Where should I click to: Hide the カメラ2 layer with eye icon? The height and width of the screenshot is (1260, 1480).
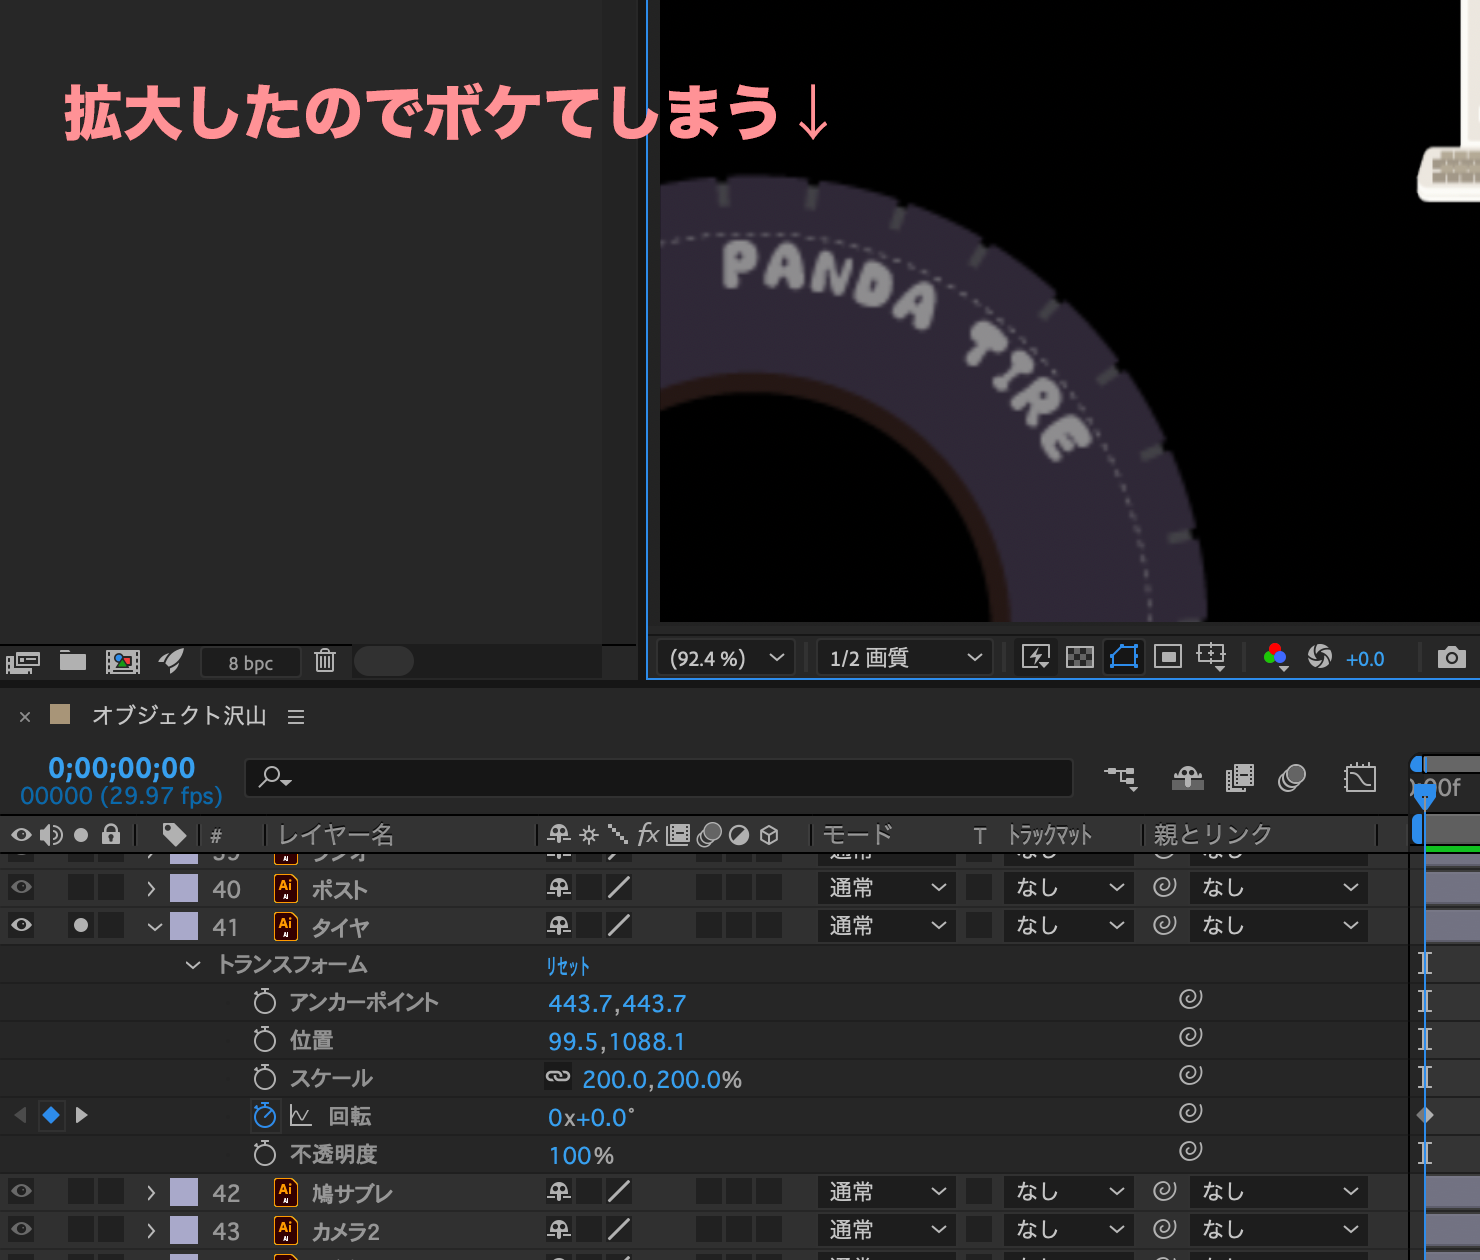21,1229
